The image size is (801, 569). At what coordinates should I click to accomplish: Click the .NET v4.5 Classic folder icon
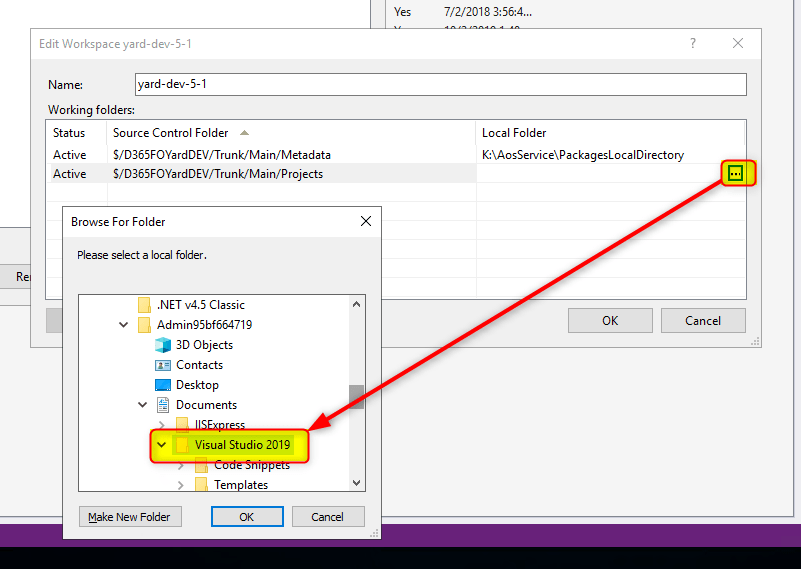tap(144, 305)
